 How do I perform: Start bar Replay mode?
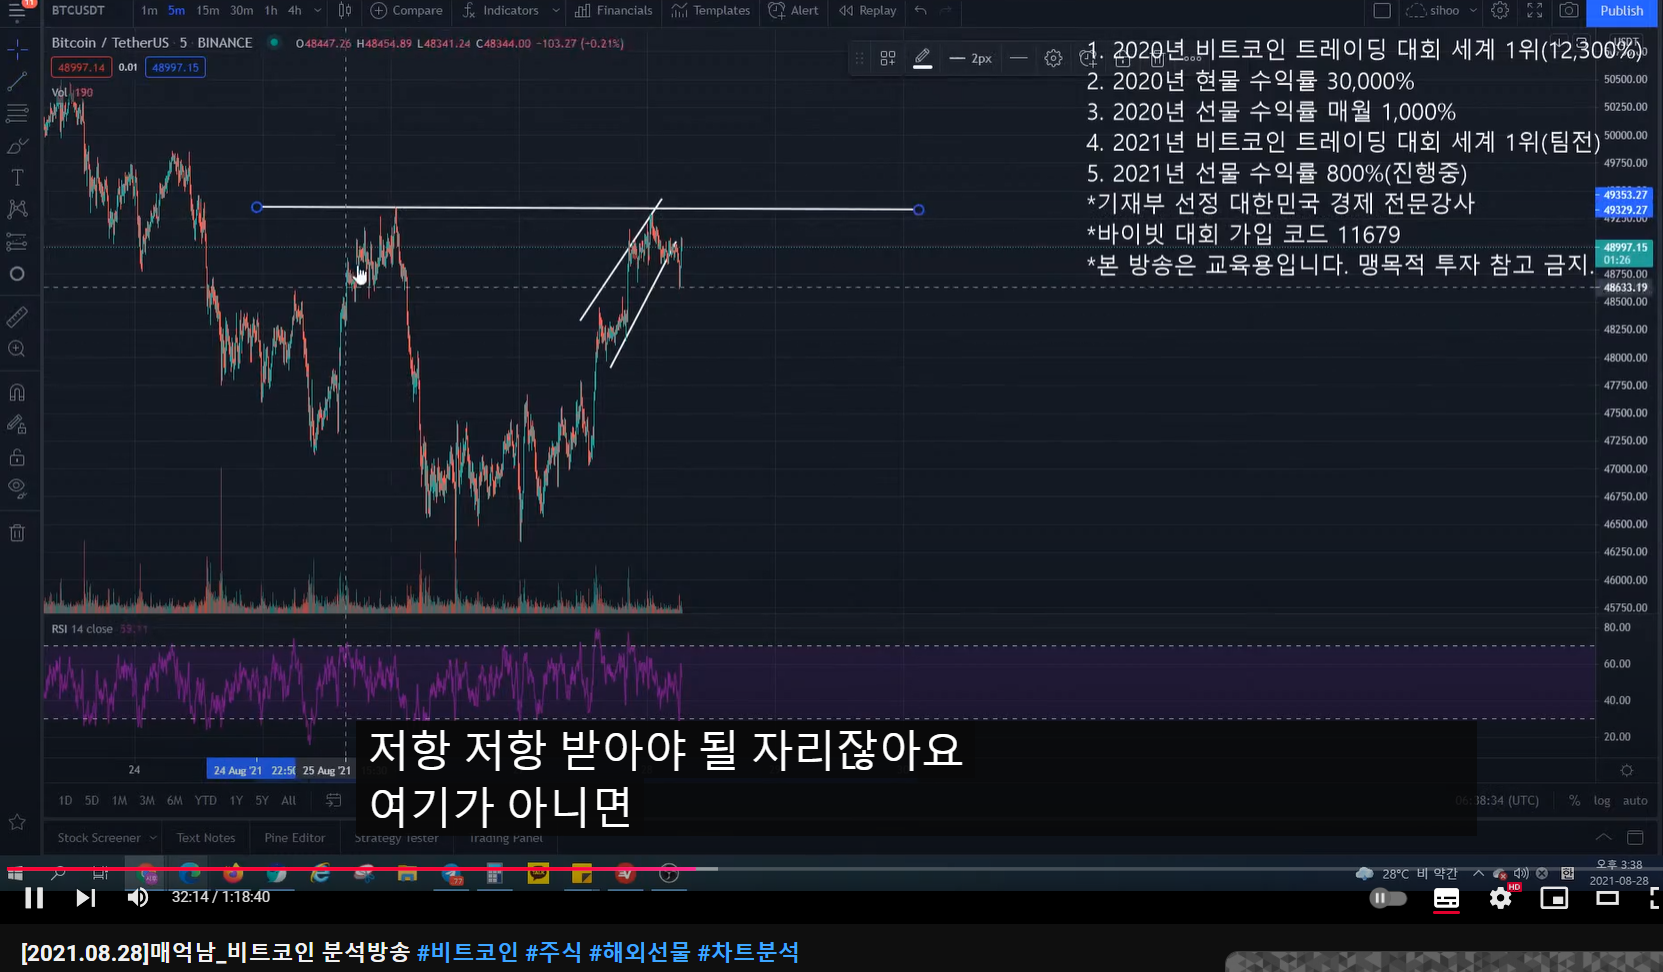pyautogui.click(x=867, y=10)
